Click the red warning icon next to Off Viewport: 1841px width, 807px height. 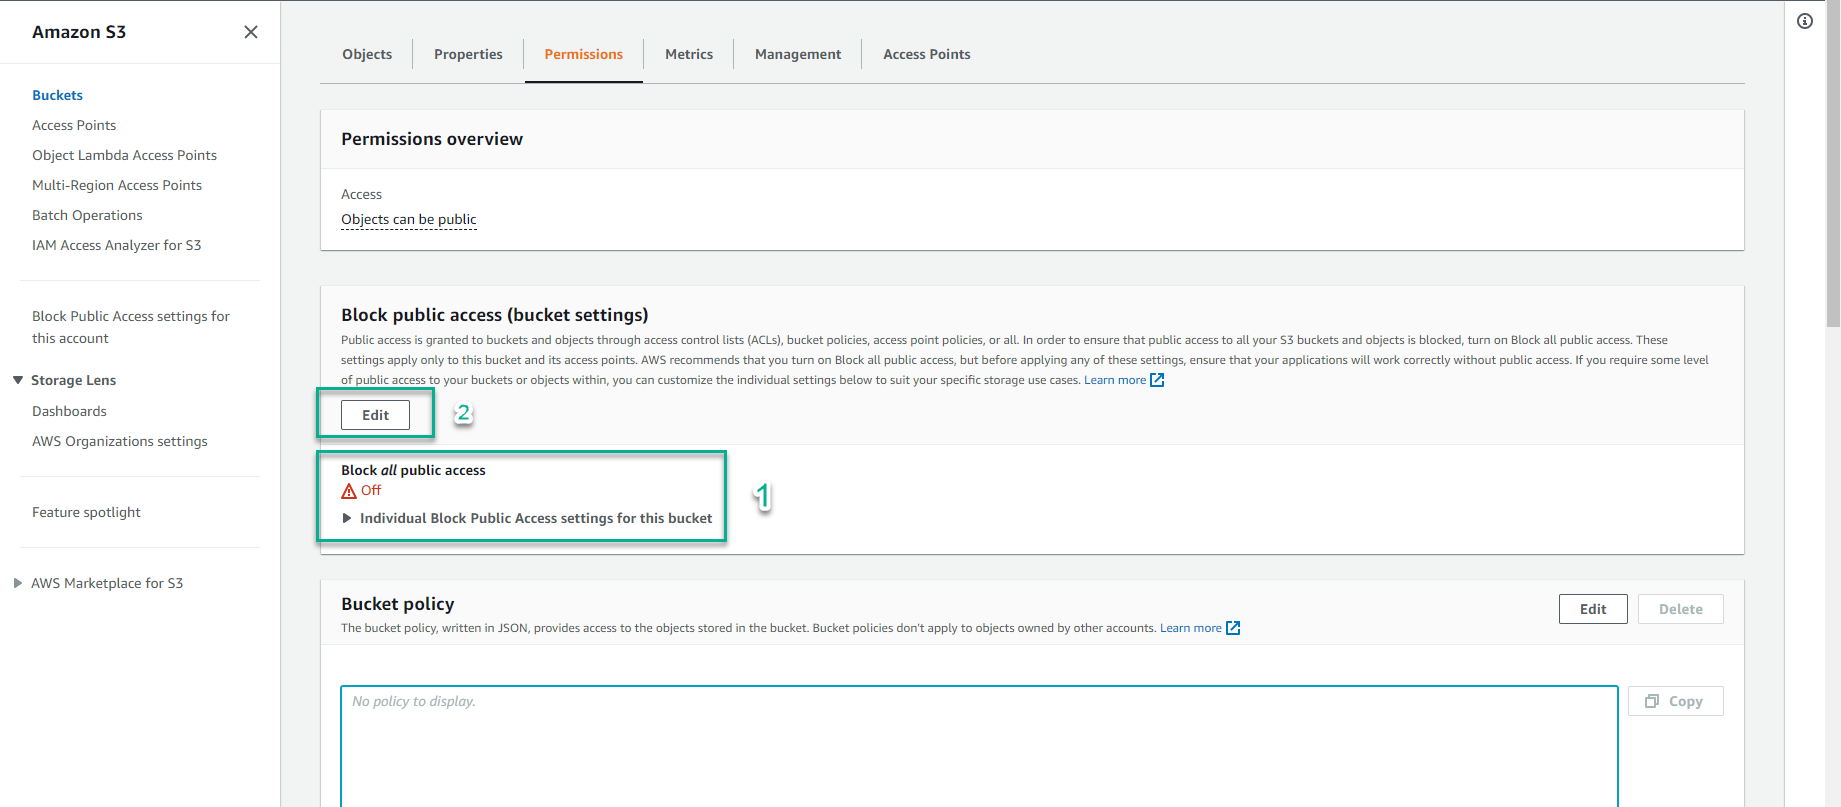(x=349, y=491)
